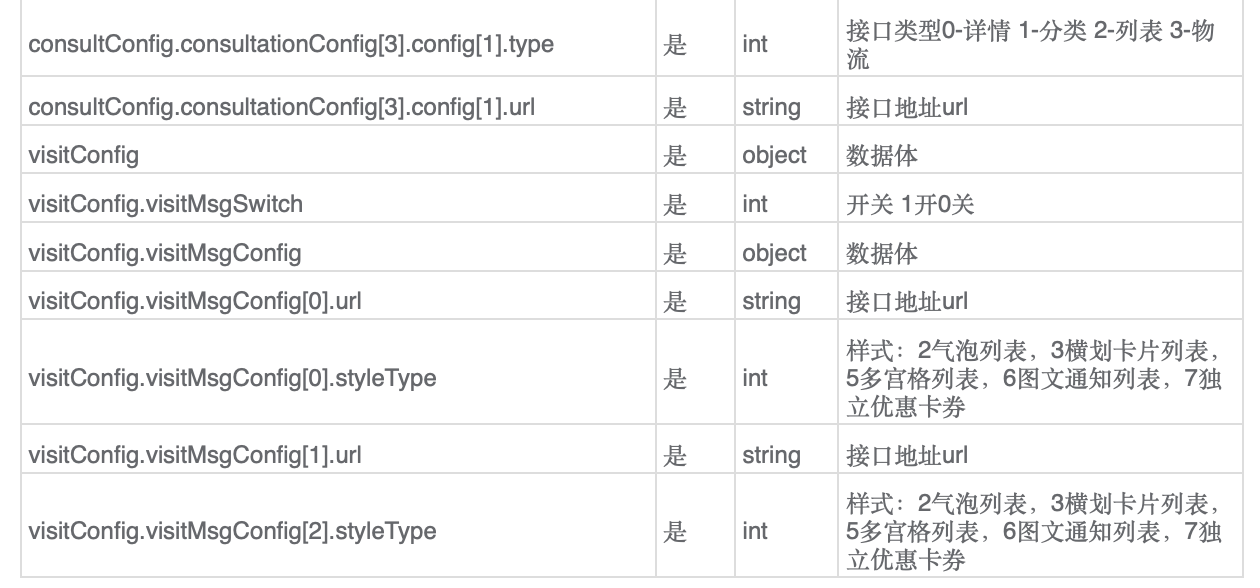Click 'int' type in visitMsgSwitch row
The image size is (1260, 588).
click(x=754, y=205)
